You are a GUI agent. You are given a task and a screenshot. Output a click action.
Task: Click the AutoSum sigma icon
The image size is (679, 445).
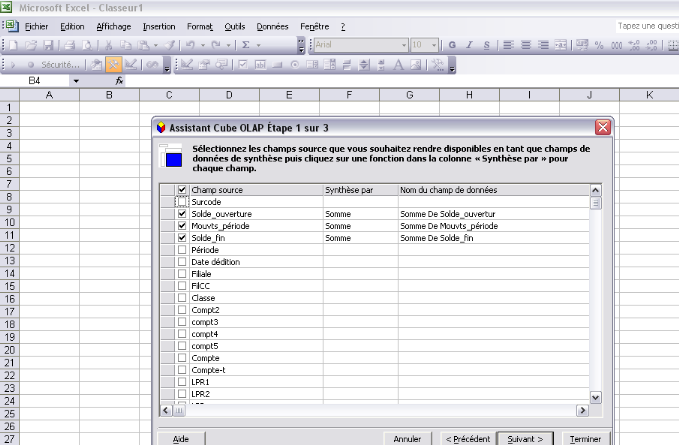click(246, 45)
